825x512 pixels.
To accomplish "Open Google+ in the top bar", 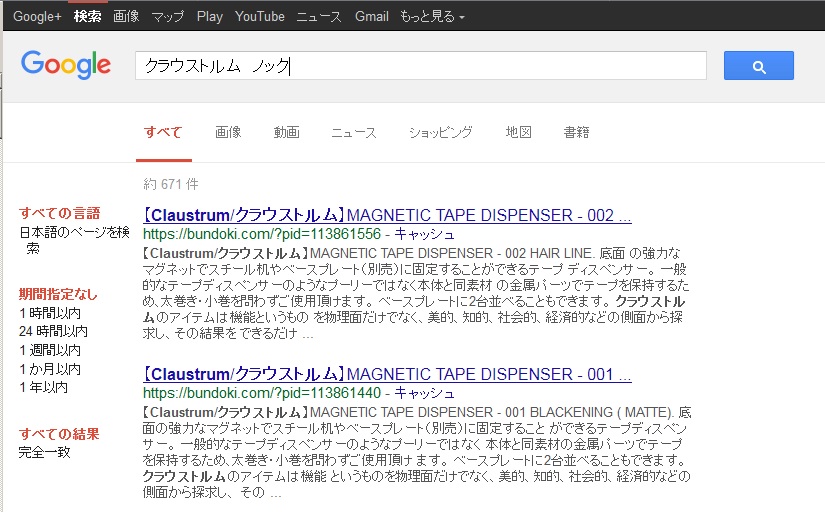I will coord(37,17).
